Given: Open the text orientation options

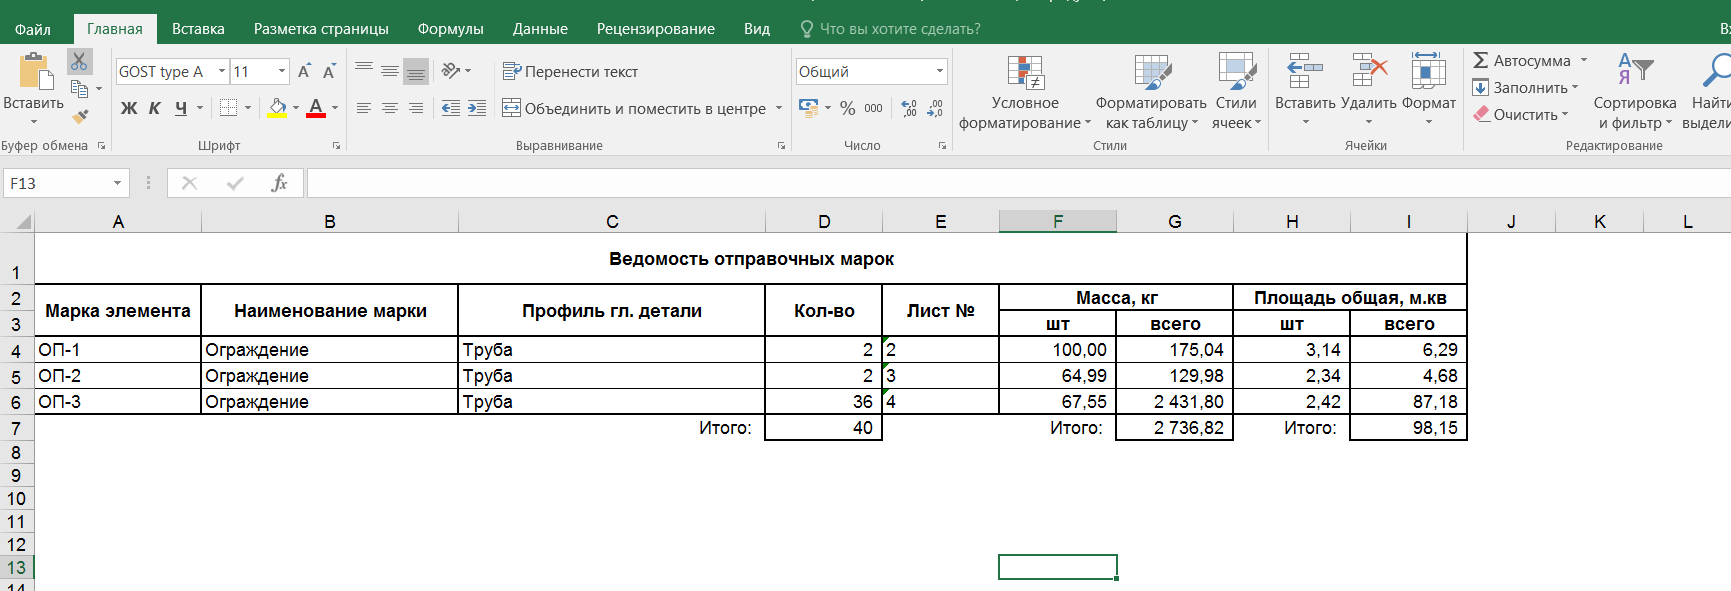Looking at the screenshot, I should [456, 71].
